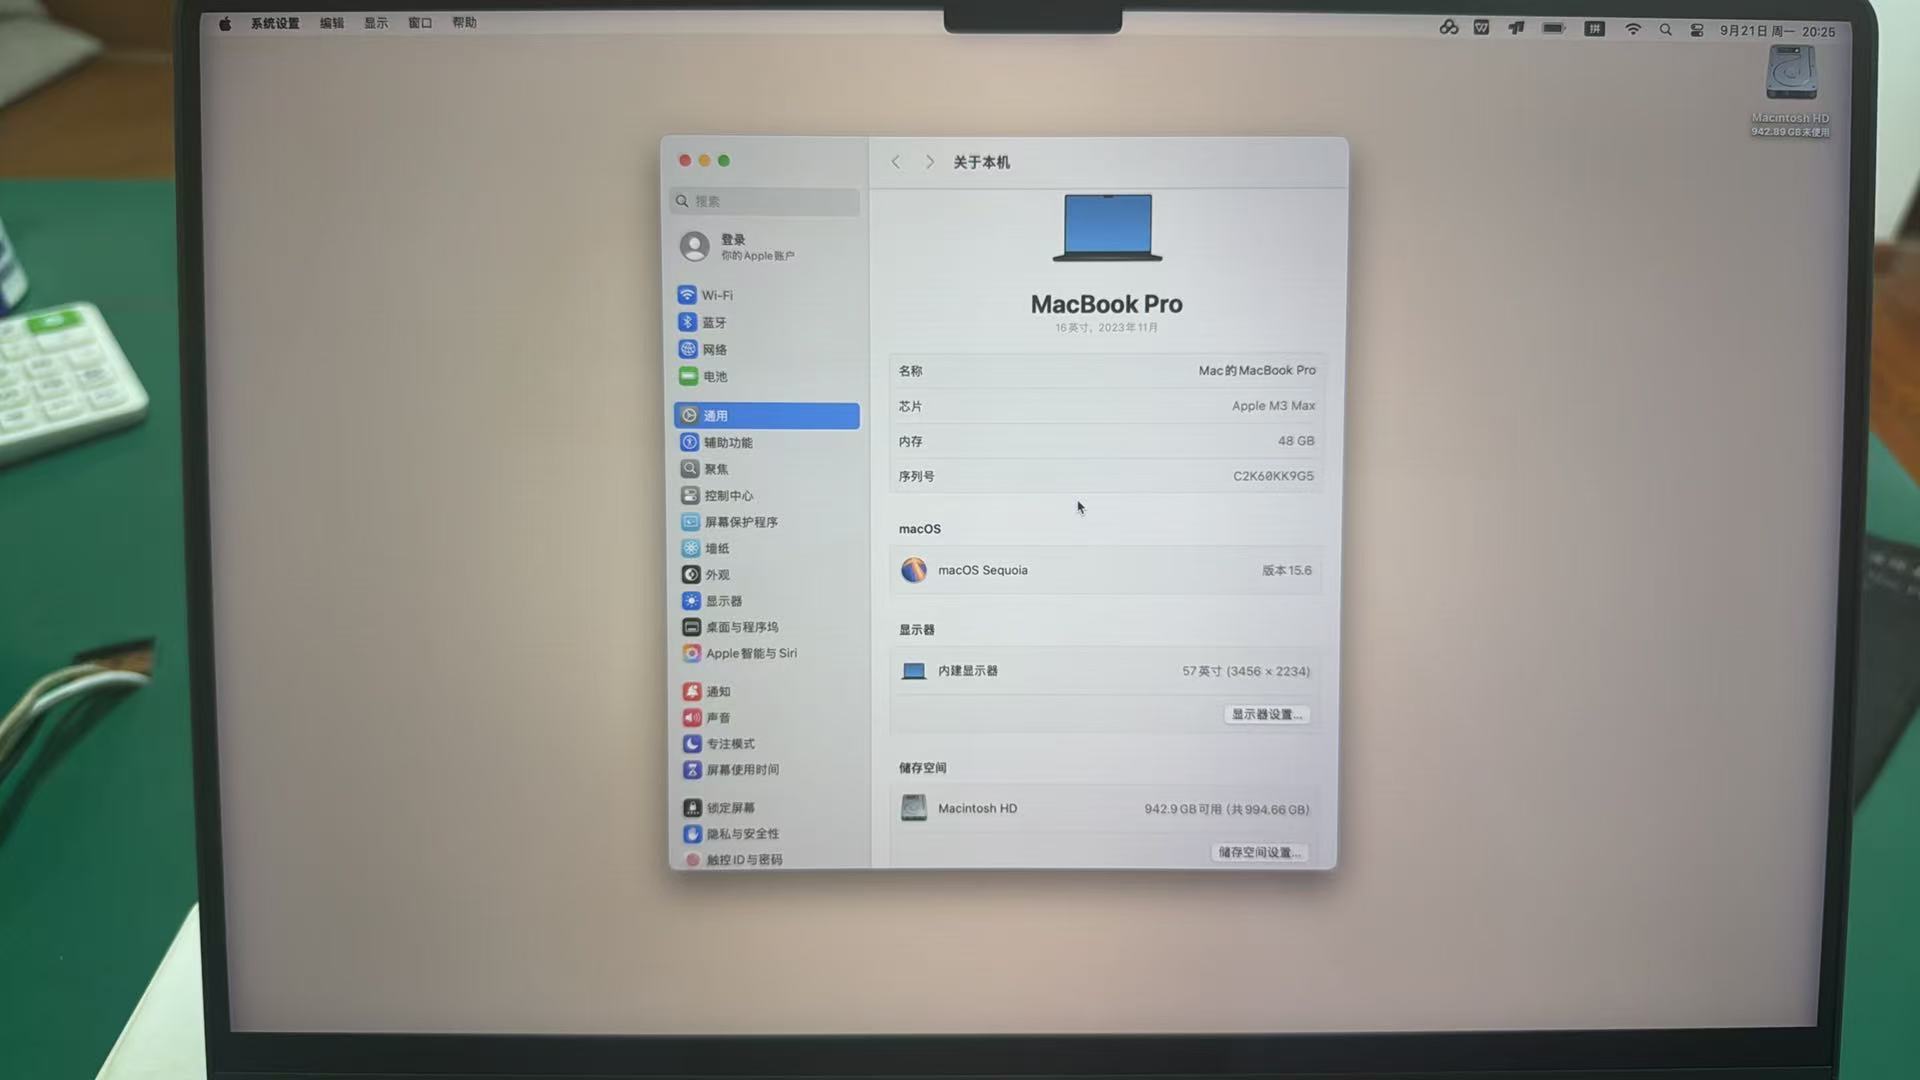Click the sidebar search field (搜索)

tap(765, 201)
